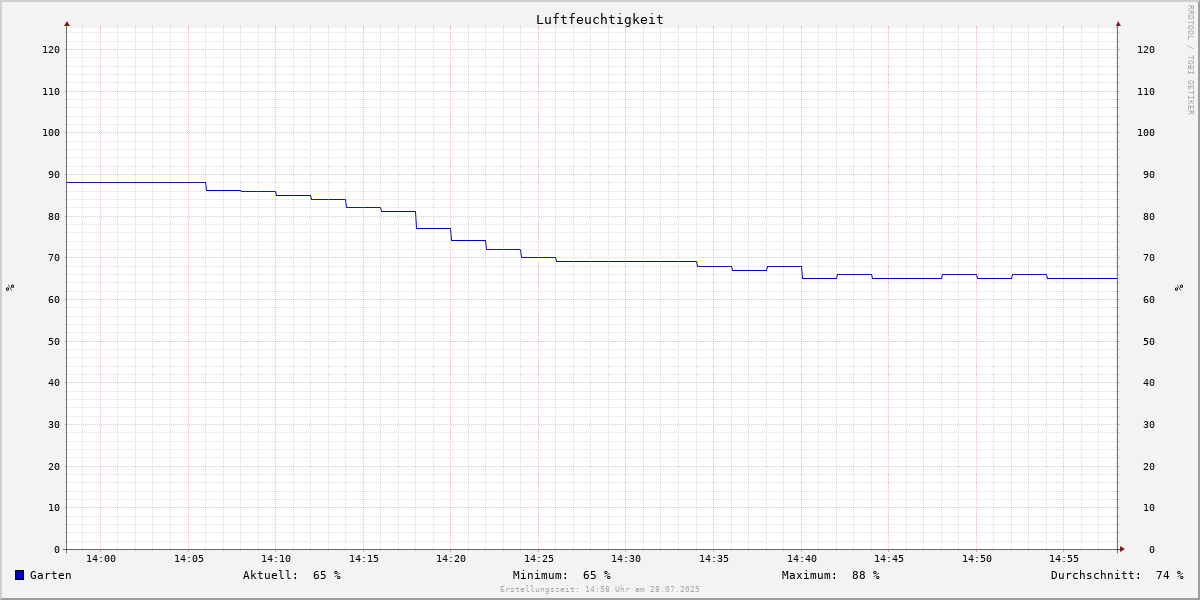Click the 14:50 time axis label
Screen dimensions: 1200x600
coord(977,558)
